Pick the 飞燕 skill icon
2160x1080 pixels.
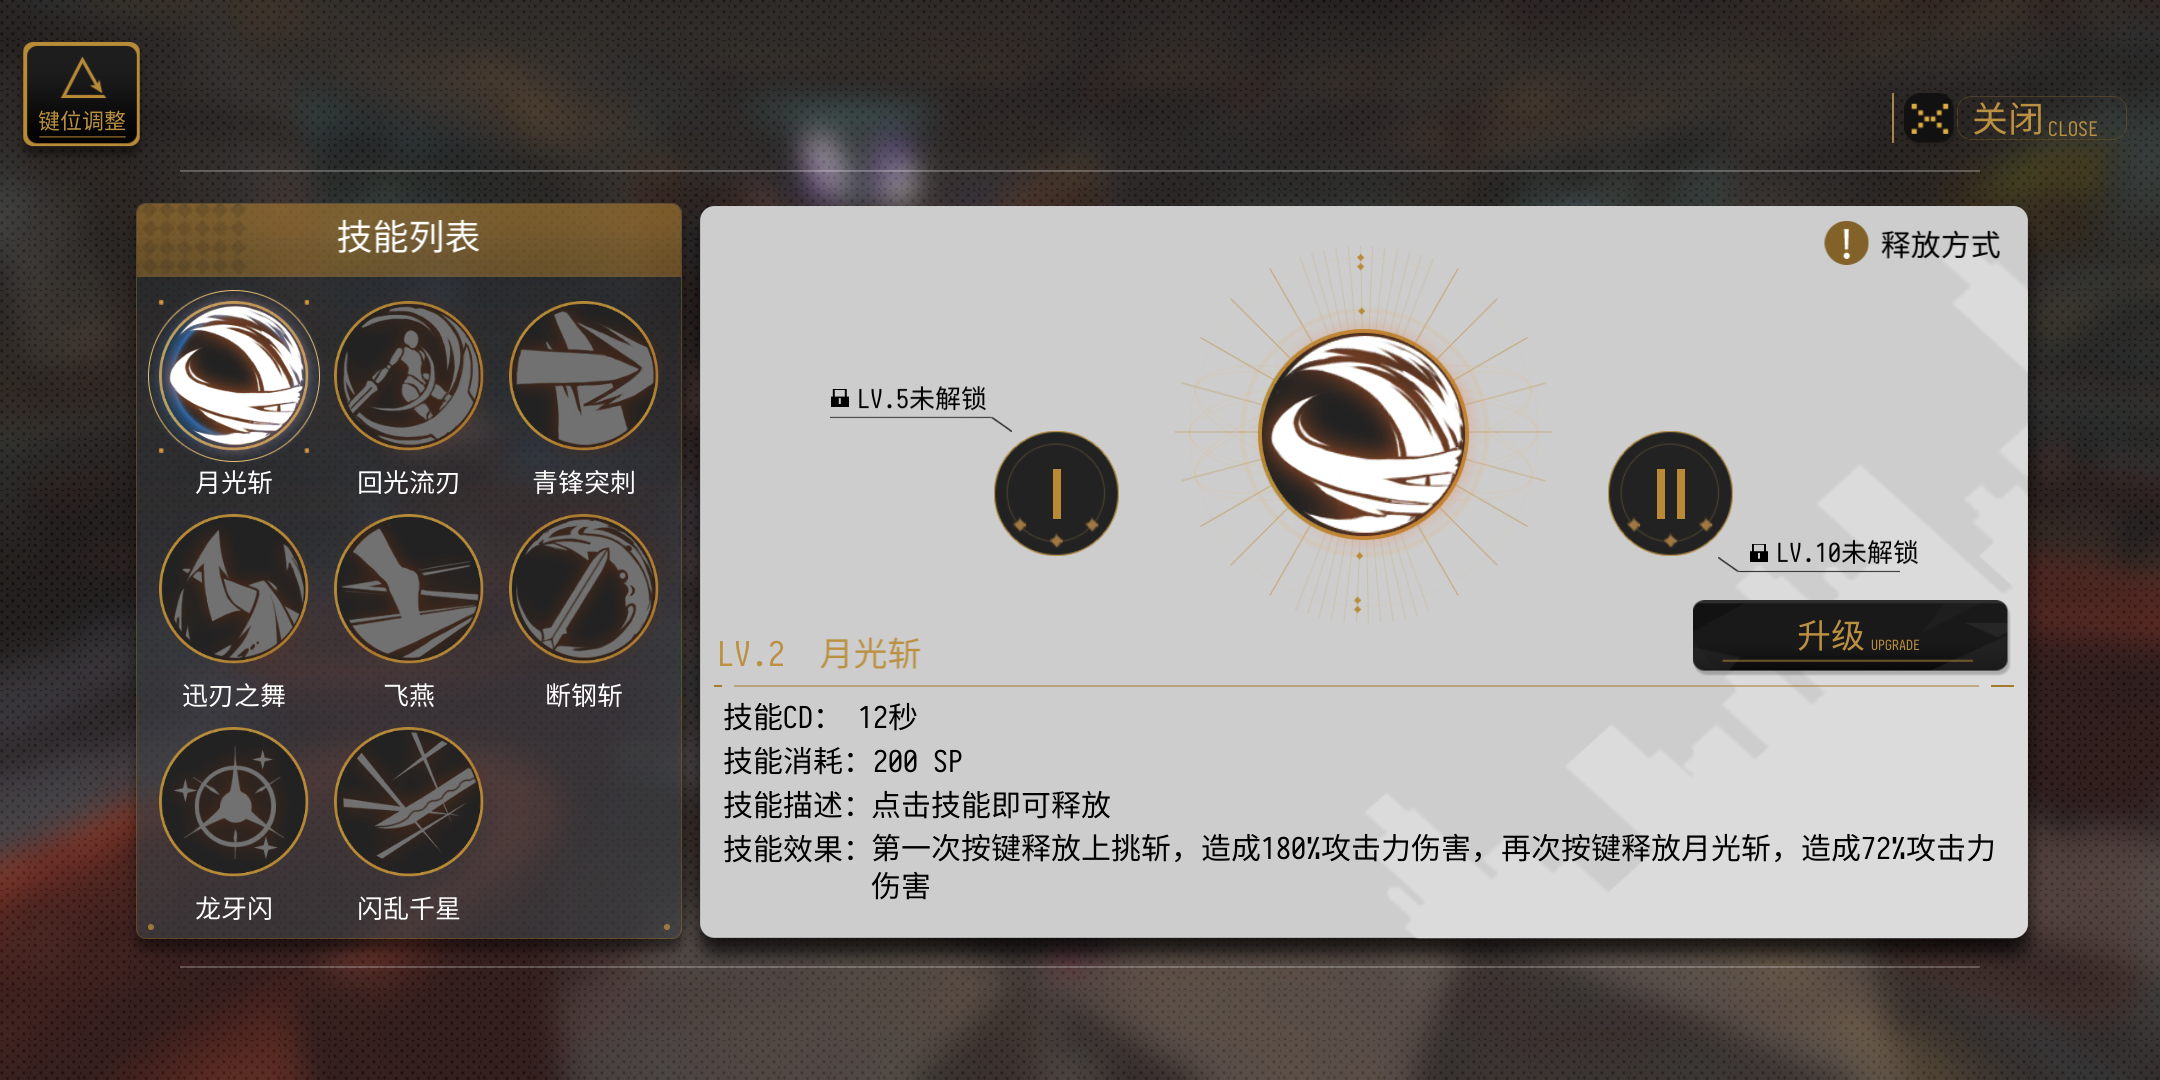(408, 589)
